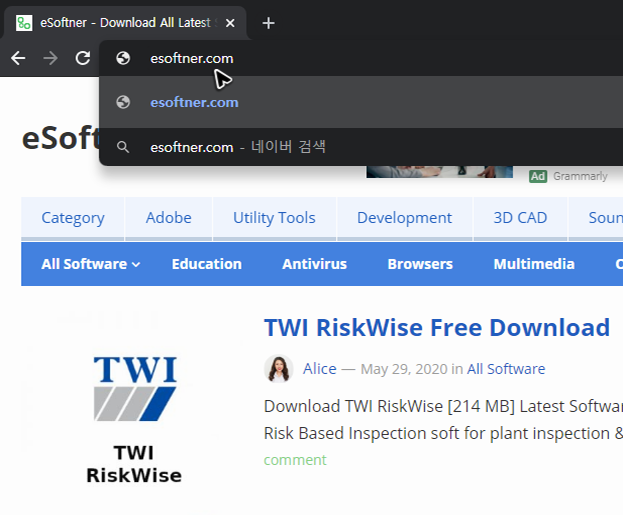Select the Naver search suggestion for esoftner.com

coord(361,147)
